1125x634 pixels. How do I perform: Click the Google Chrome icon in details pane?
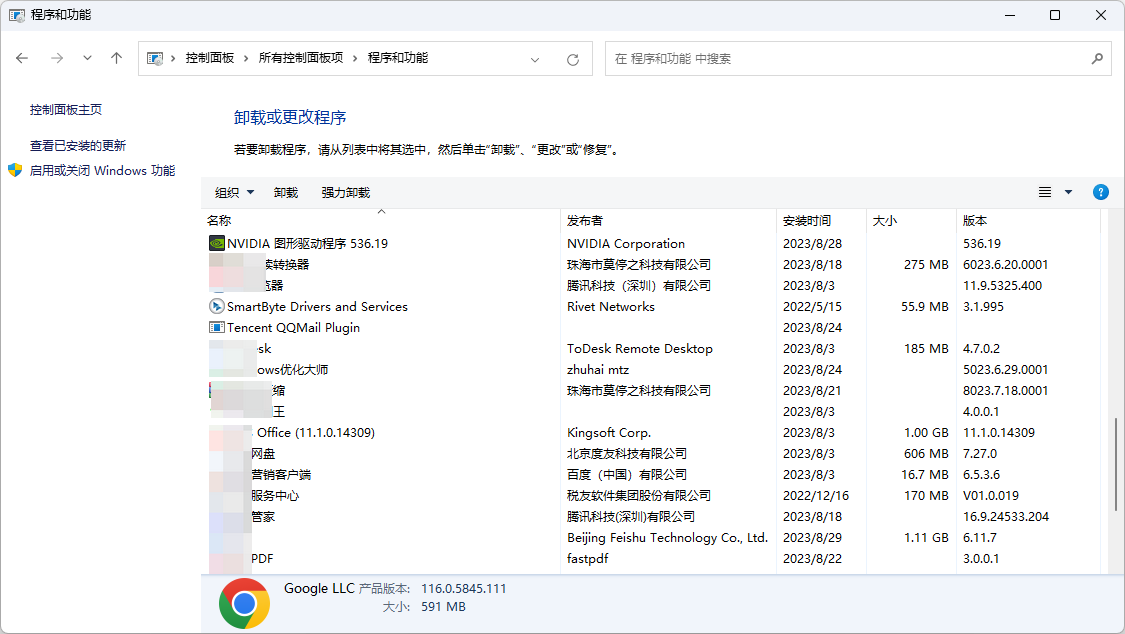pyautogui.click(x=245, y=603)
